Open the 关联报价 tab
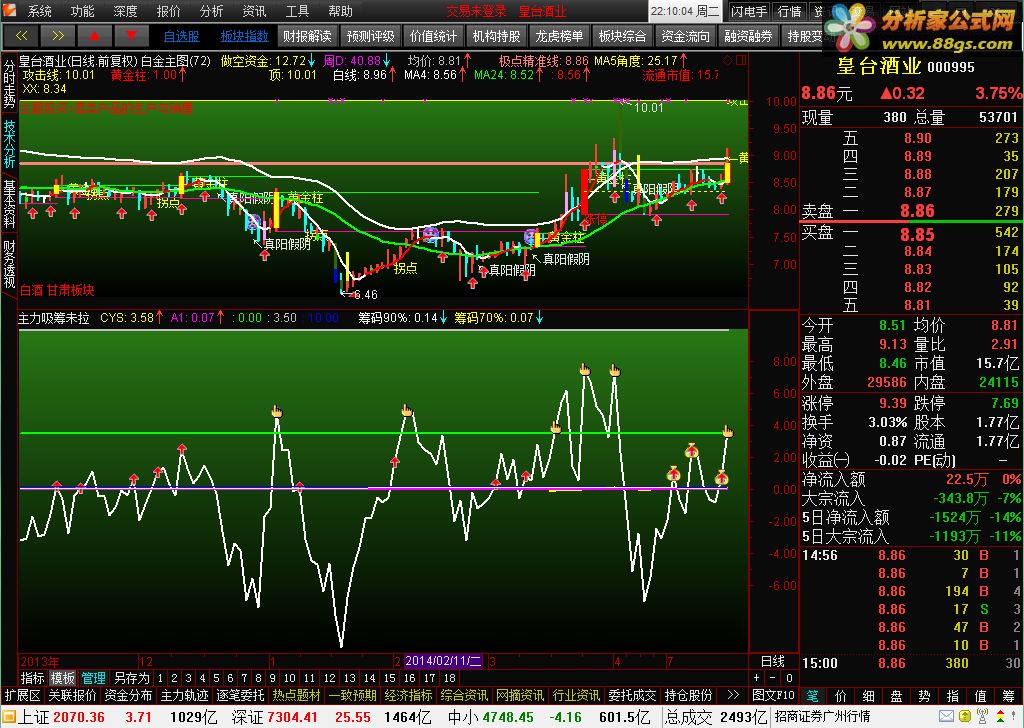1024x728 pixels. 73,695
